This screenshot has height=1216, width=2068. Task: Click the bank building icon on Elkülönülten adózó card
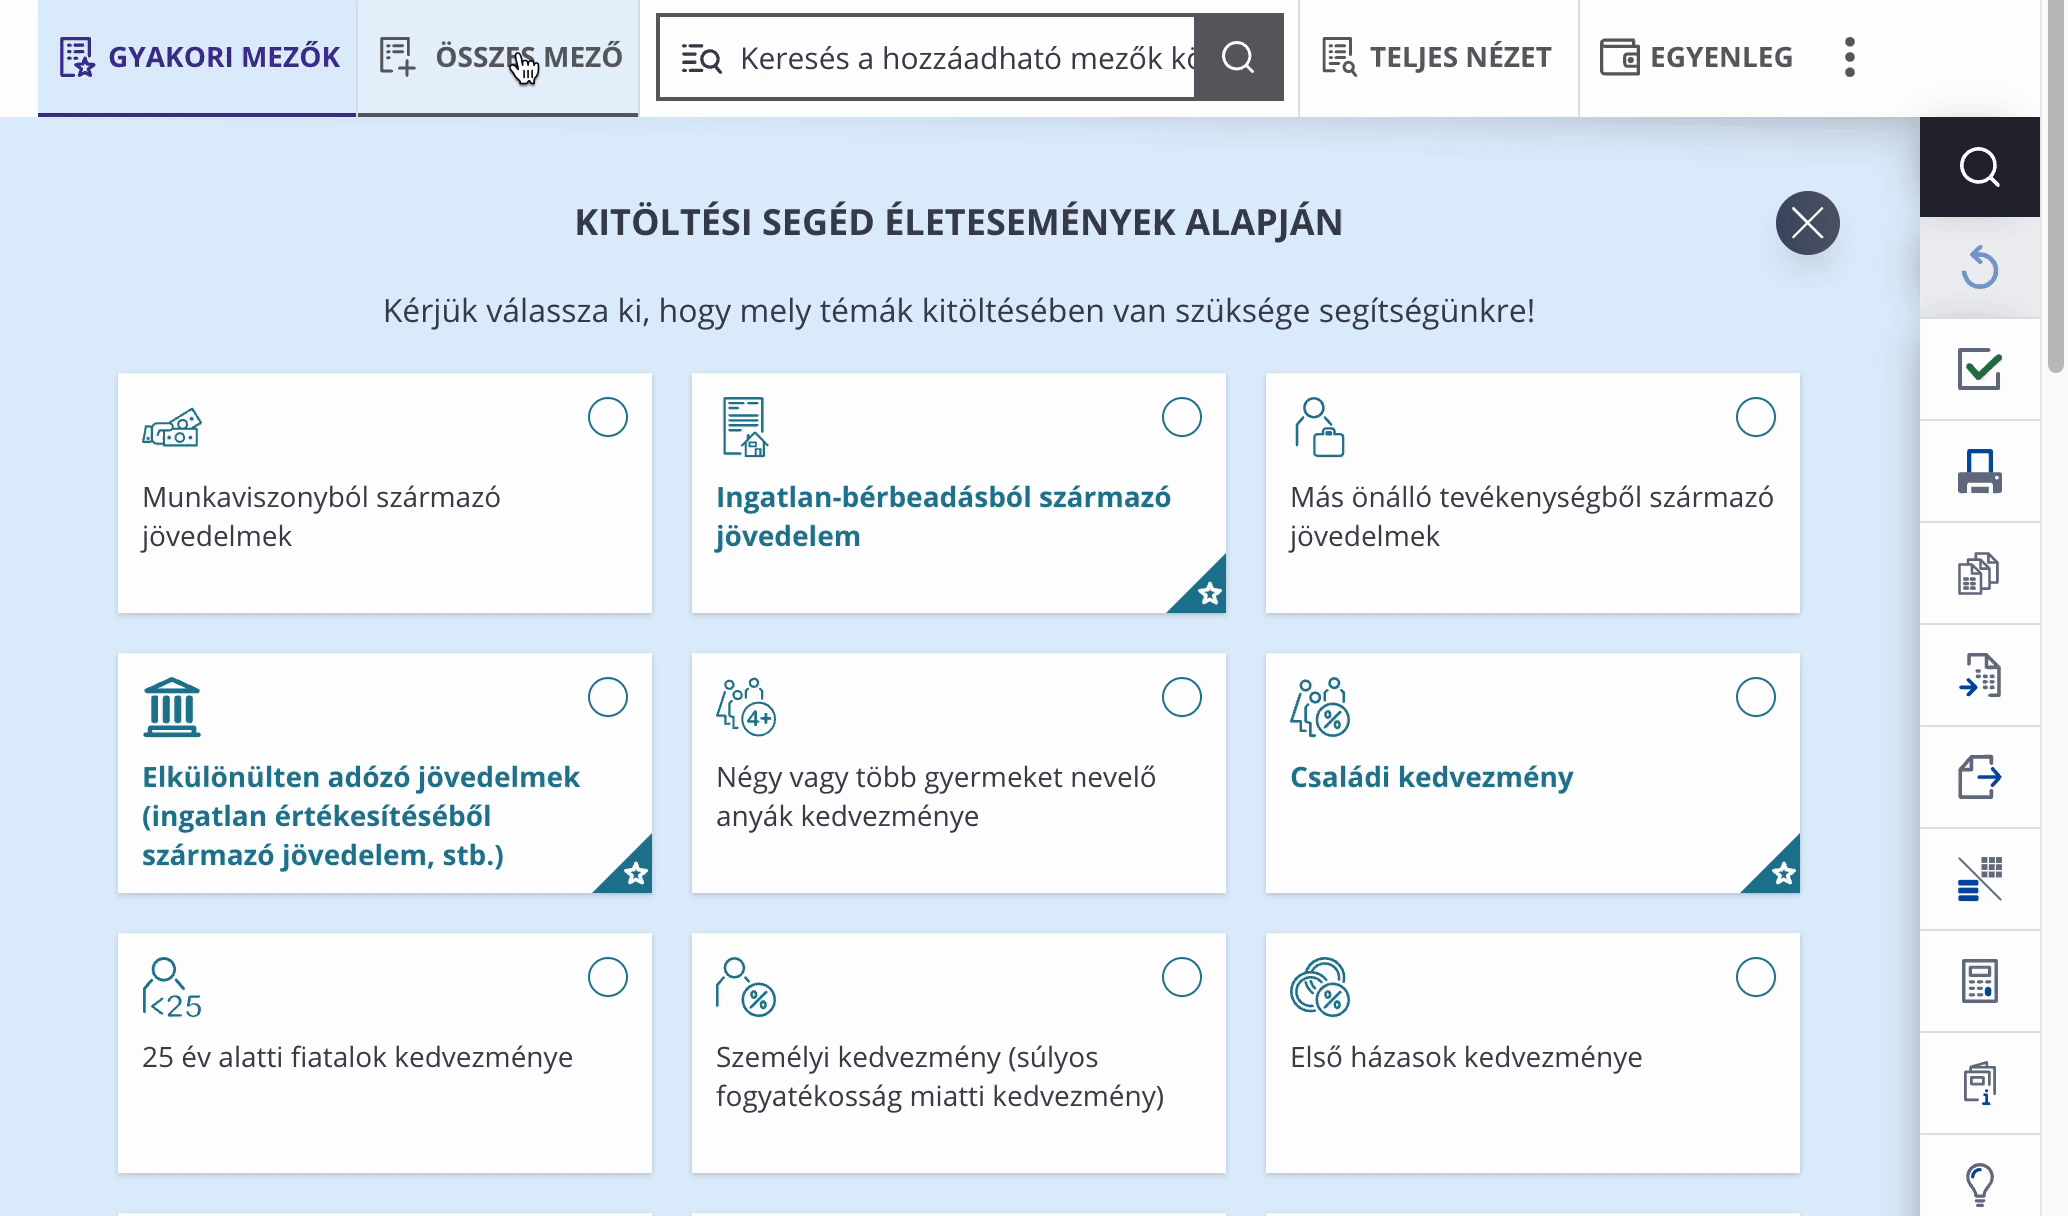pos(172,707)
